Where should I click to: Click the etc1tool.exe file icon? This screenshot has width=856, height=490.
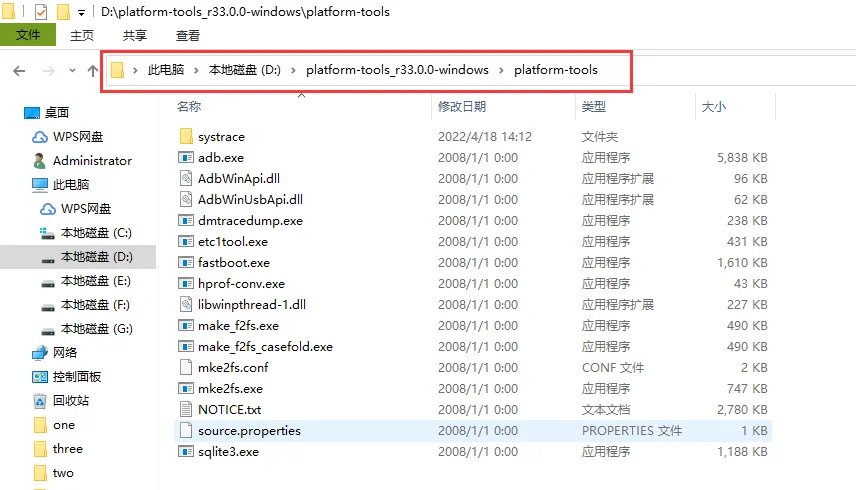tap(186, 242)
